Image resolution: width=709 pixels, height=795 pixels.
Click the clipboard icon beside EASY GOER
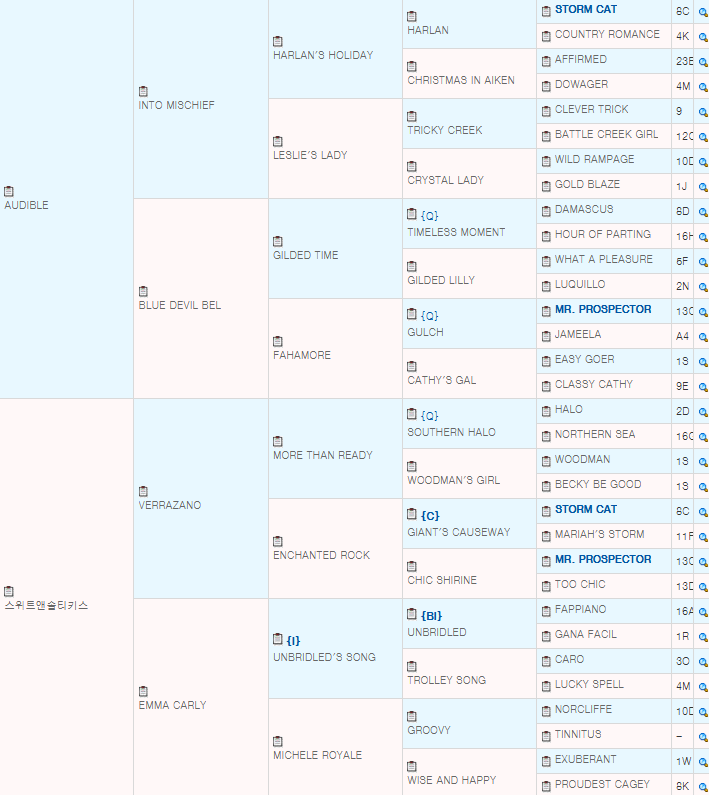(546, 361)
